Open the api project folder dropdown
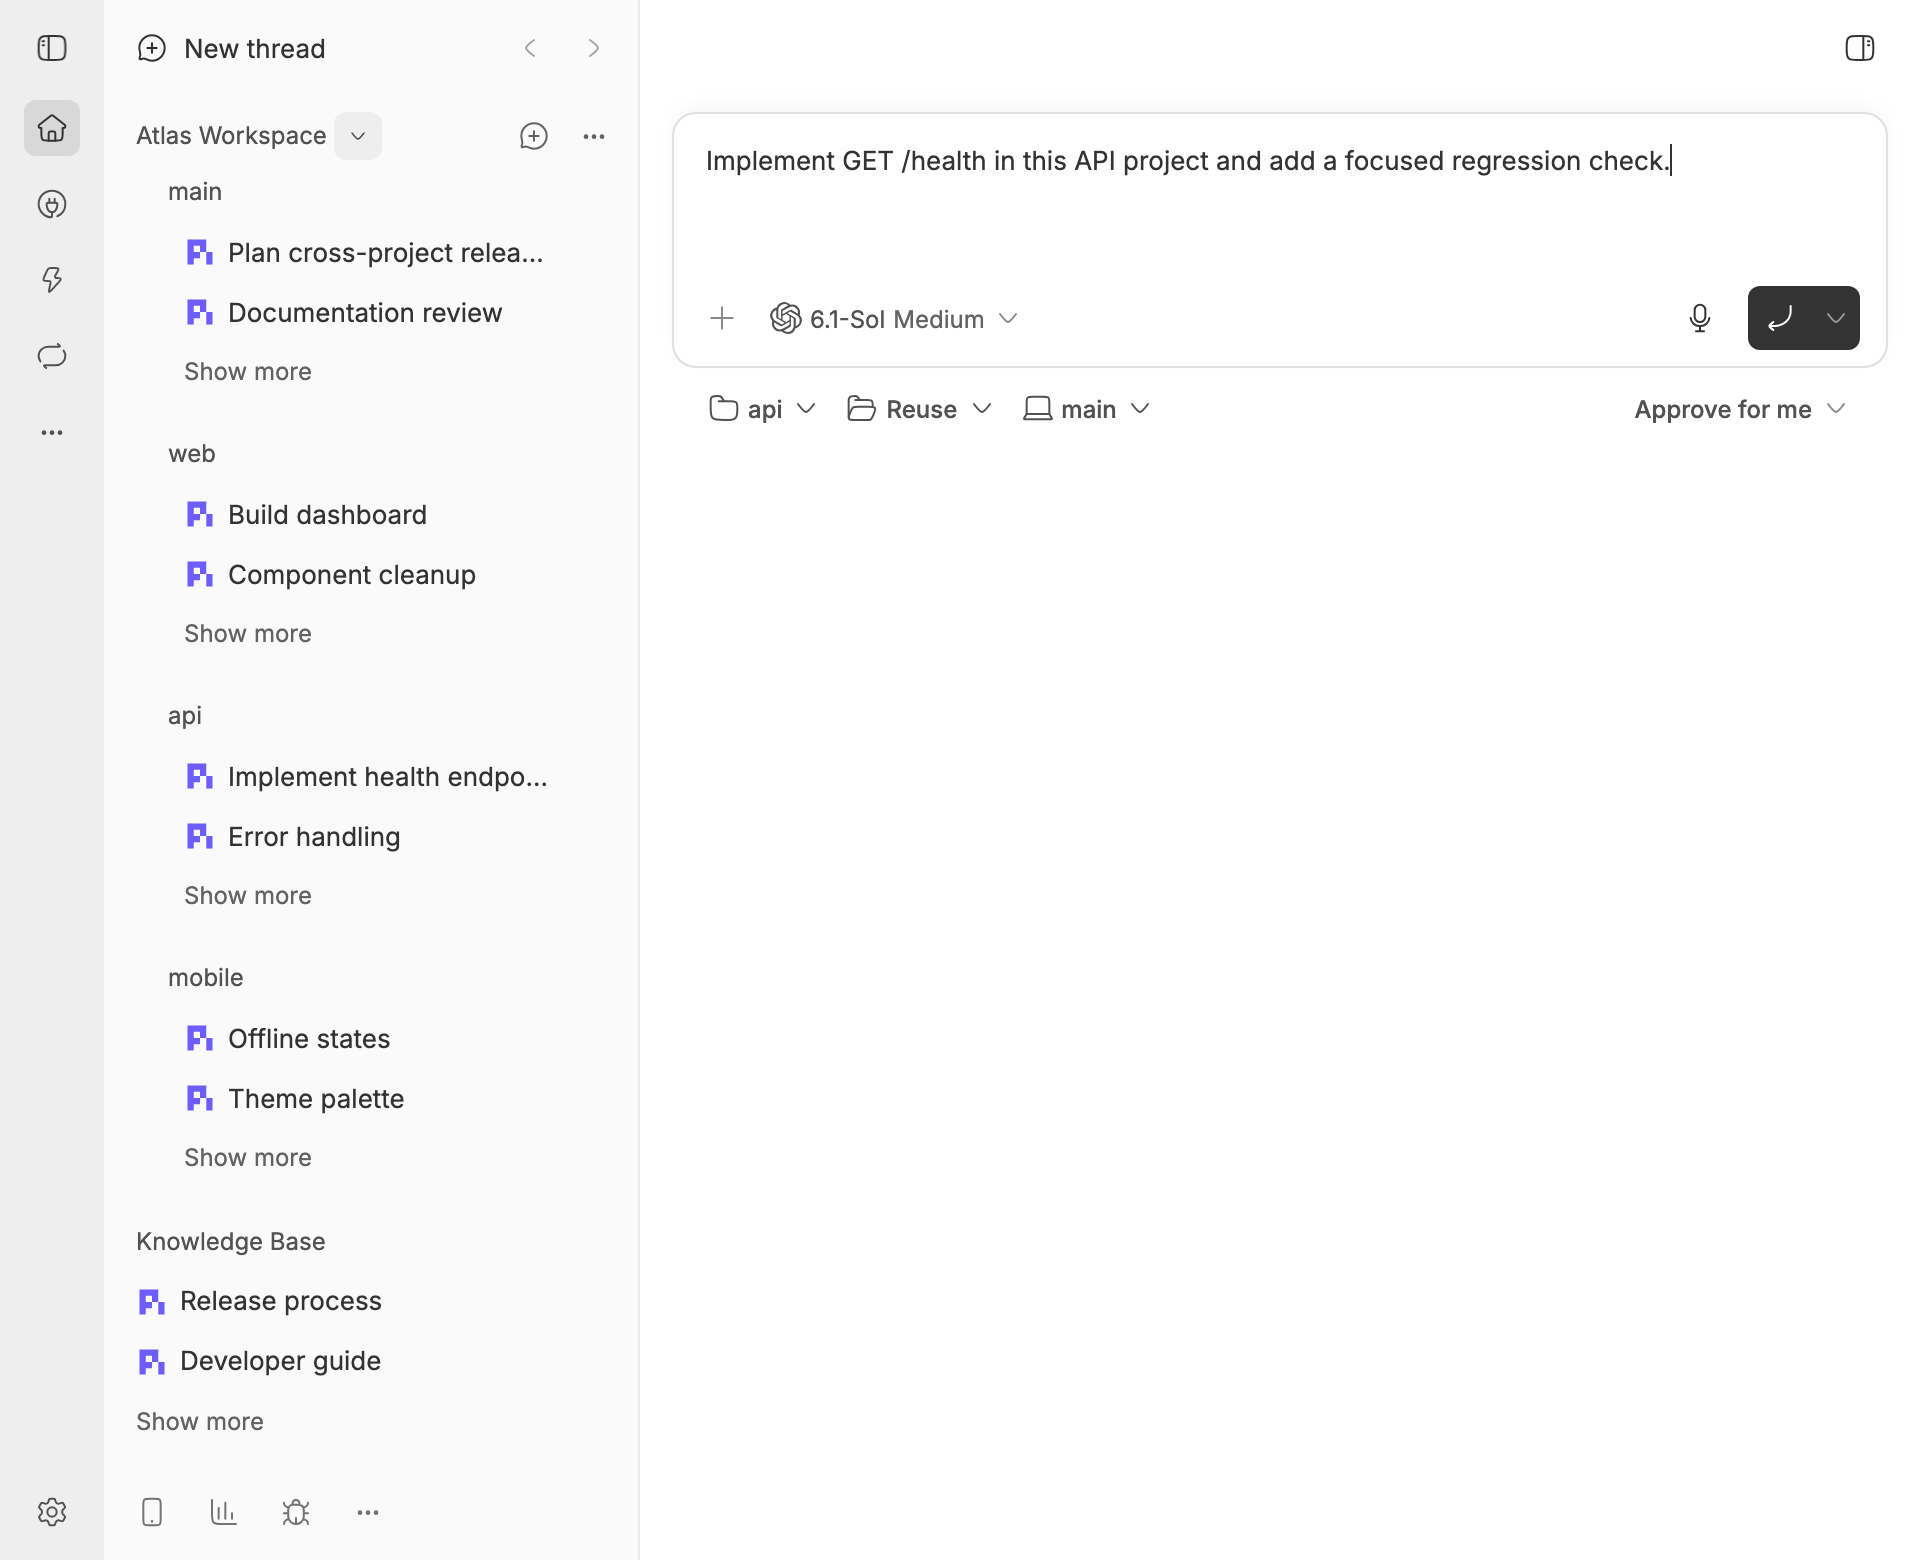The width and height of the screenshot is (1920, 1560). point(763,409)
